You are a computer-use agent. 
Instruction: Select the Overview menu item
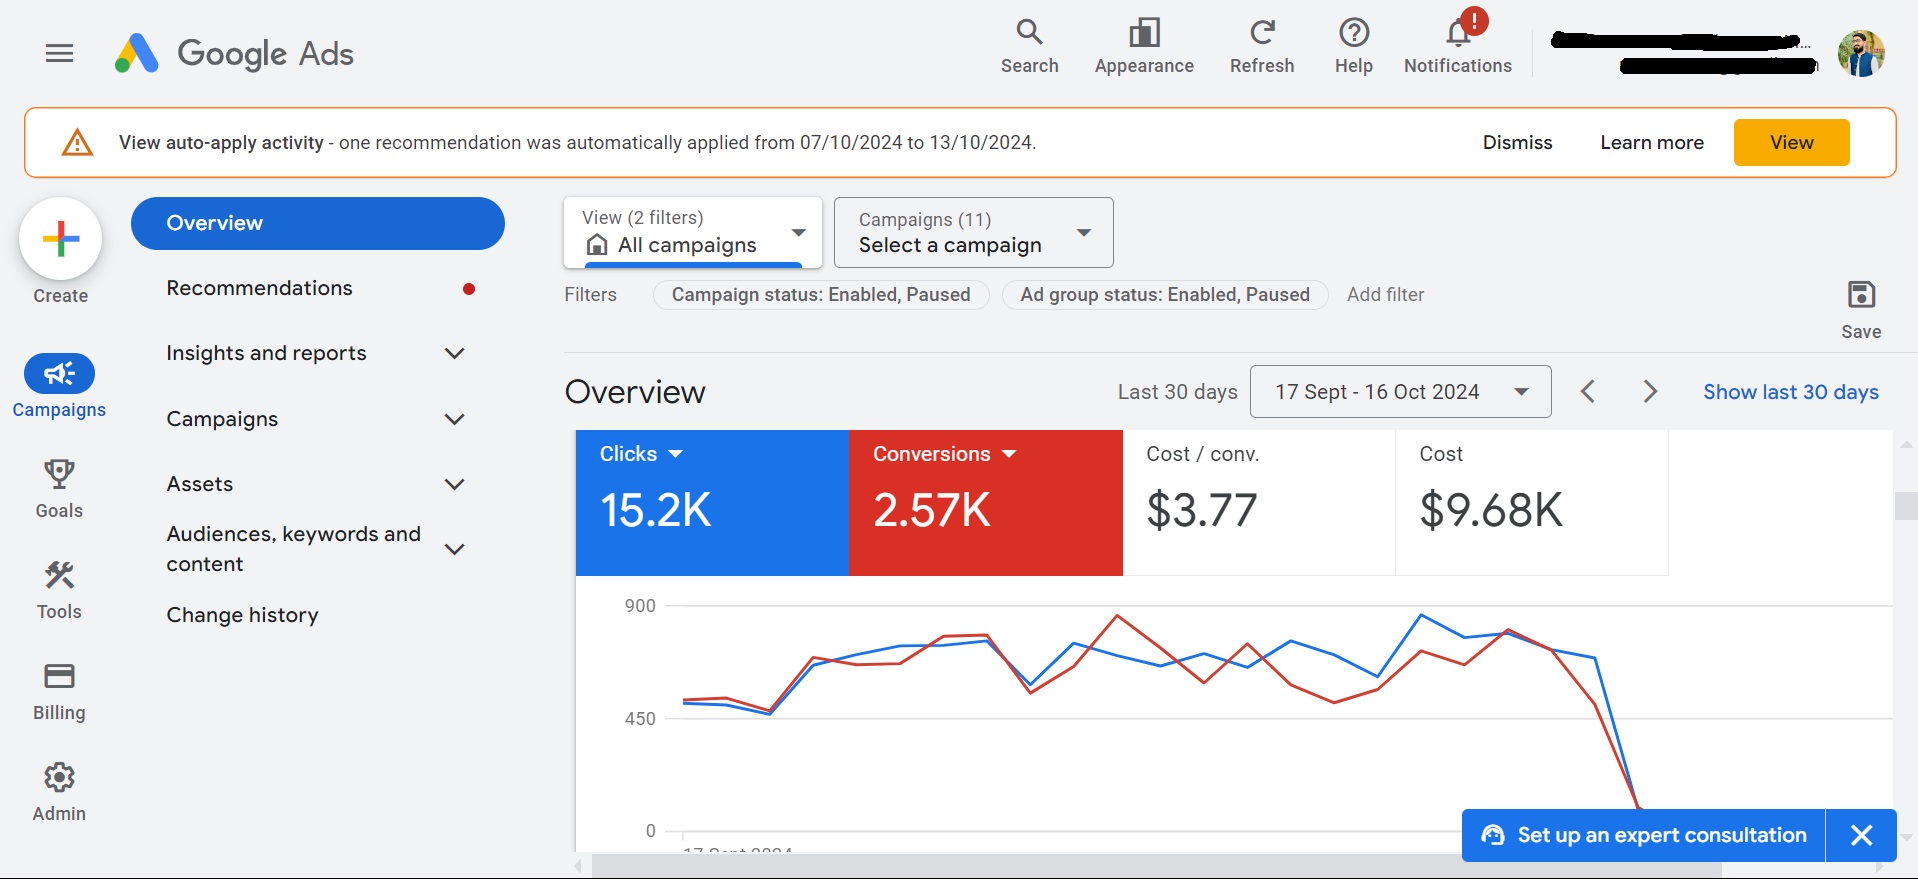click(318, 223)
